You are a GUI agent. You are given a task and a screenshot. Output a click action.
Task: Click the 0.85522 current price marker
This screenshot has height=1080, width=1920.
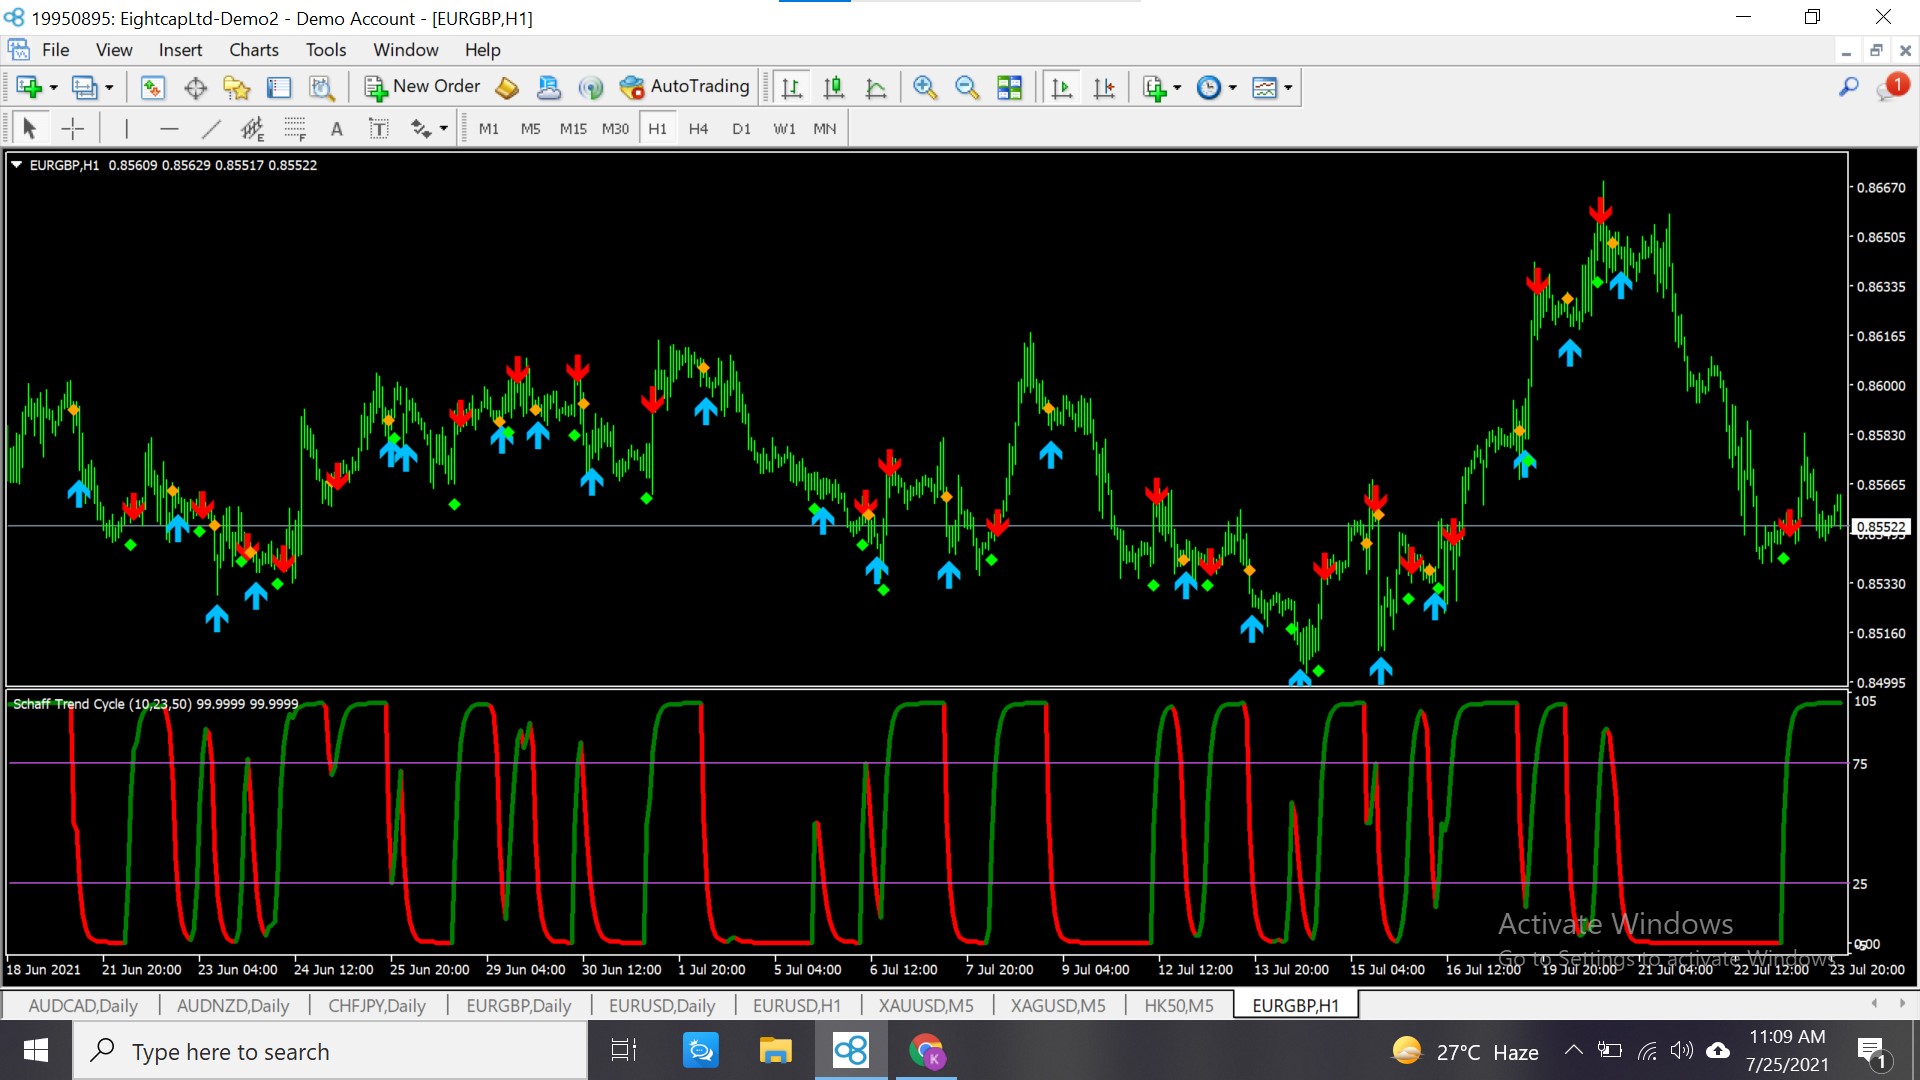(1880, 526)
